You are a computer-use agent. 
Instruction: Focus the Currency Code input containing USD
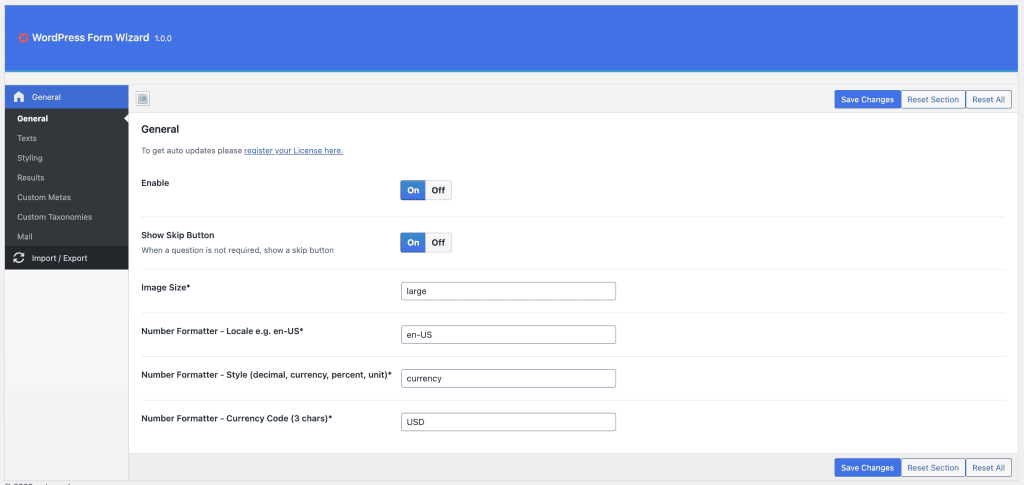coord(508,422)
